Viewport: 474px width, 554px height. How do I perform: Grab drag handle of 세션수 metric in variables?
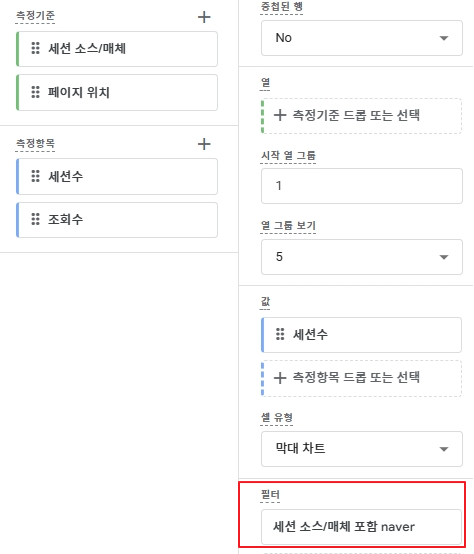coord(35,176)
